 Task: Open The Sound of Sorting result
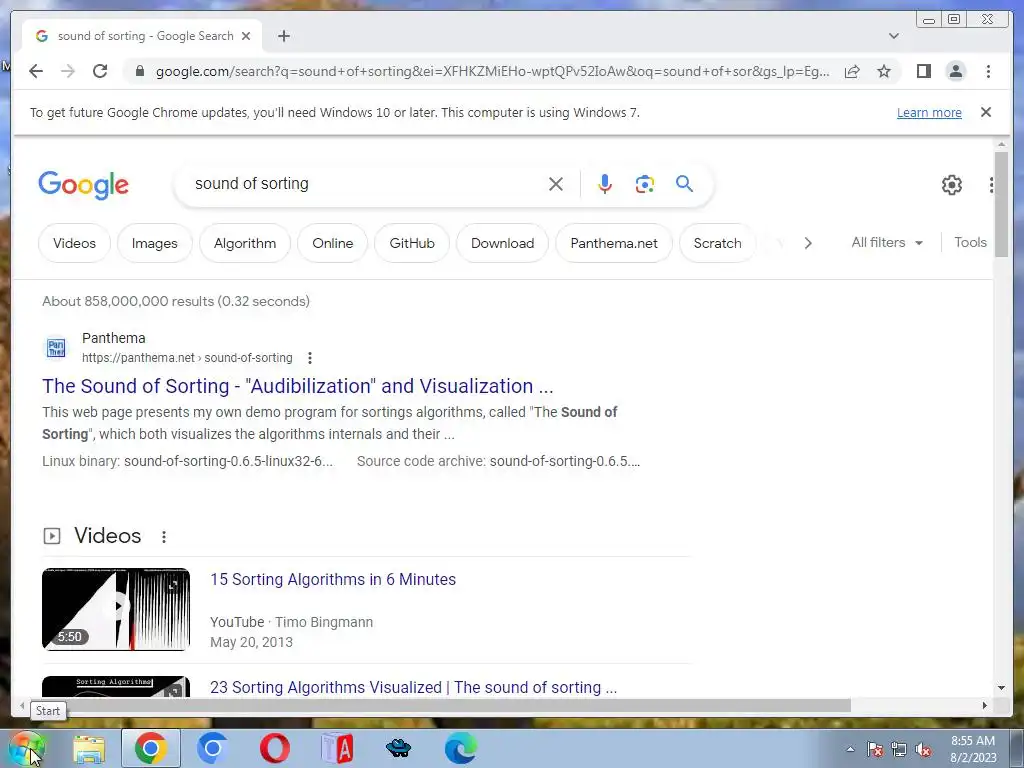click(x=298, y=386)
